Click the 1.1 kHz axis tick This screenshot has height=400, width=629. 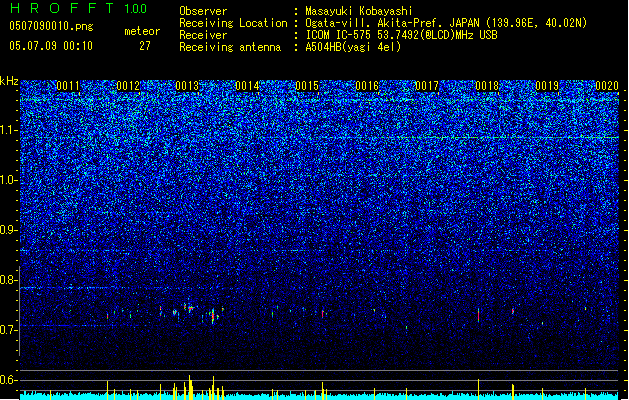pos(9,130)
